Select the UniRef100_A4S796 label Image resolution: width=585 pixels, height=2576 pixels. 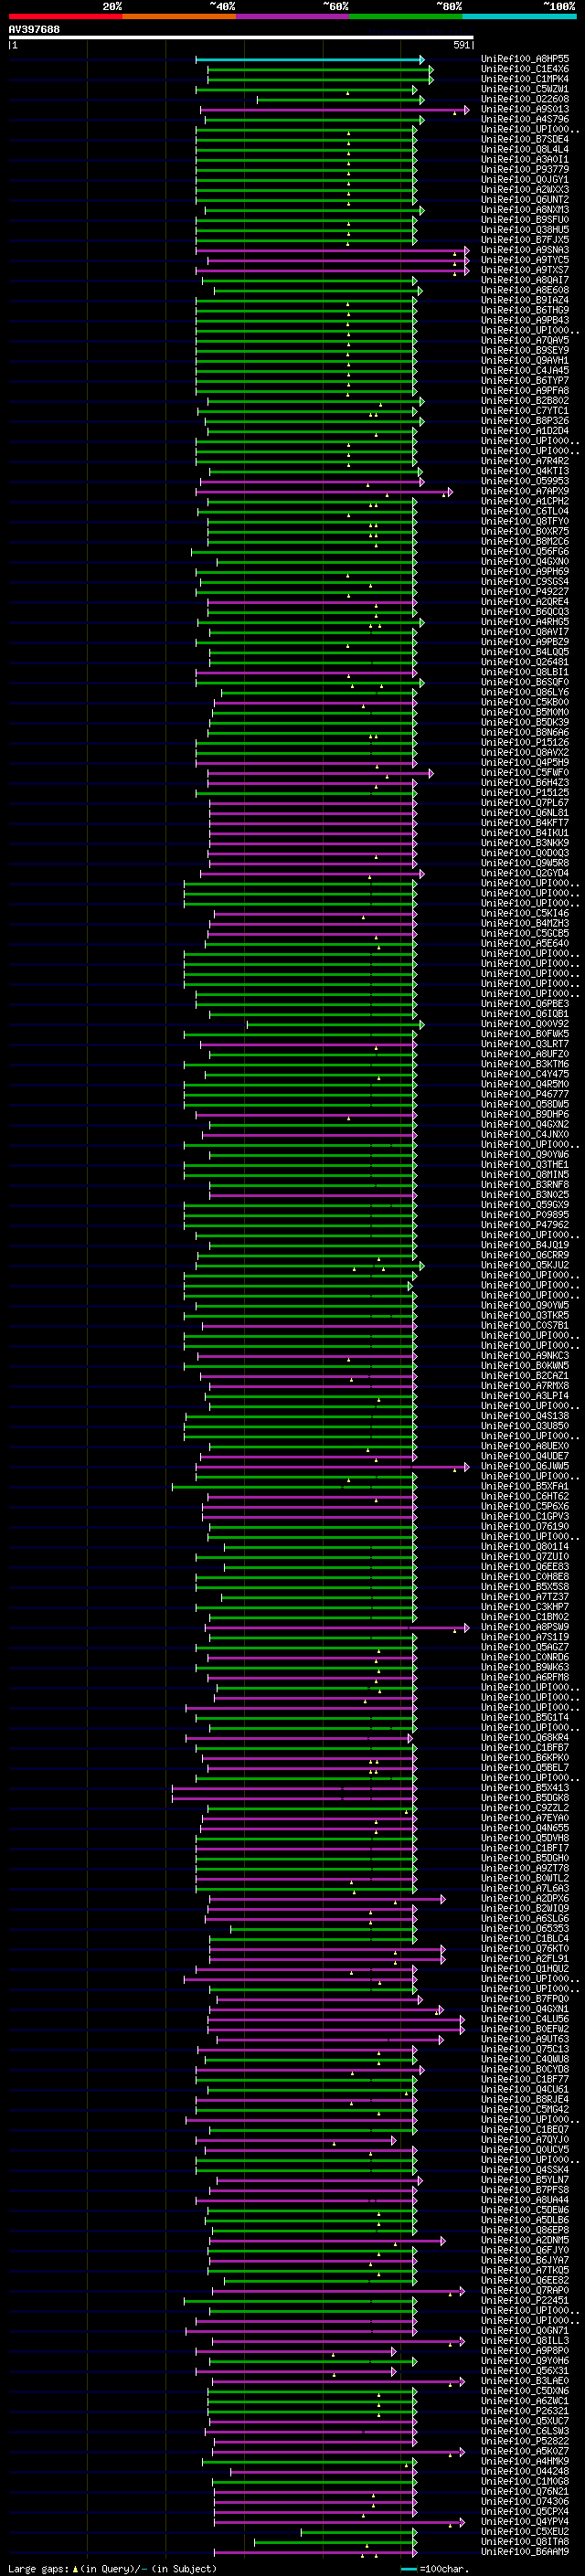tap(525, 119)
